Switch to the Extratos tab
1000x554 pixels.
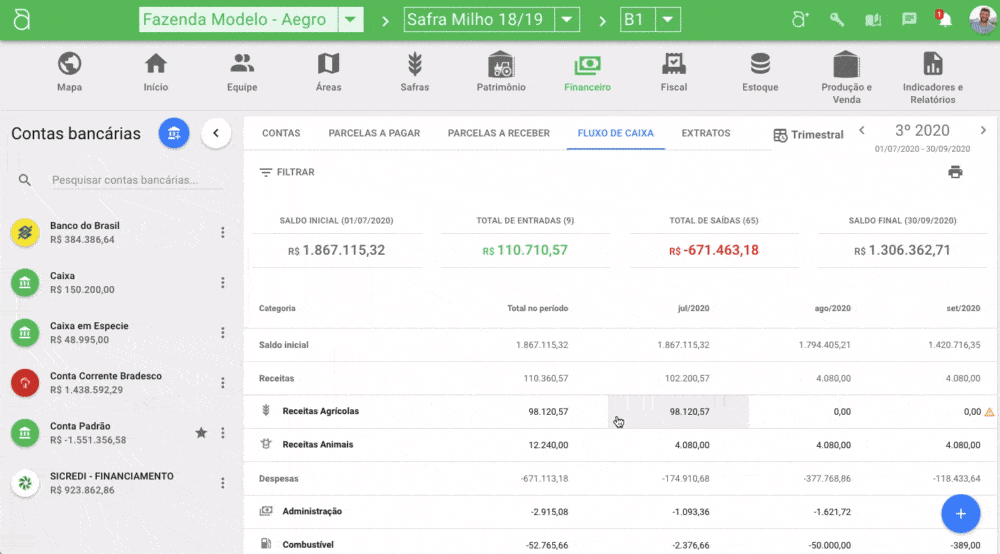point(705,133)
